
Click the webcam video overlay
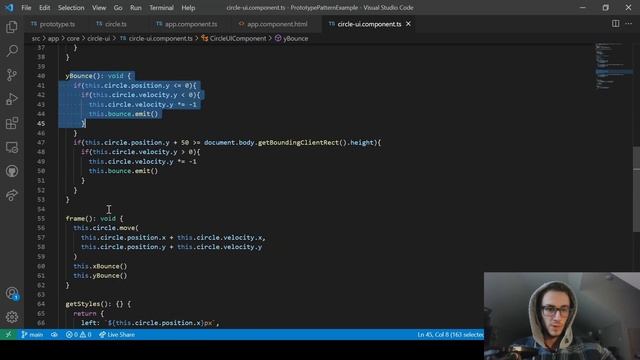tap(562, 316)
